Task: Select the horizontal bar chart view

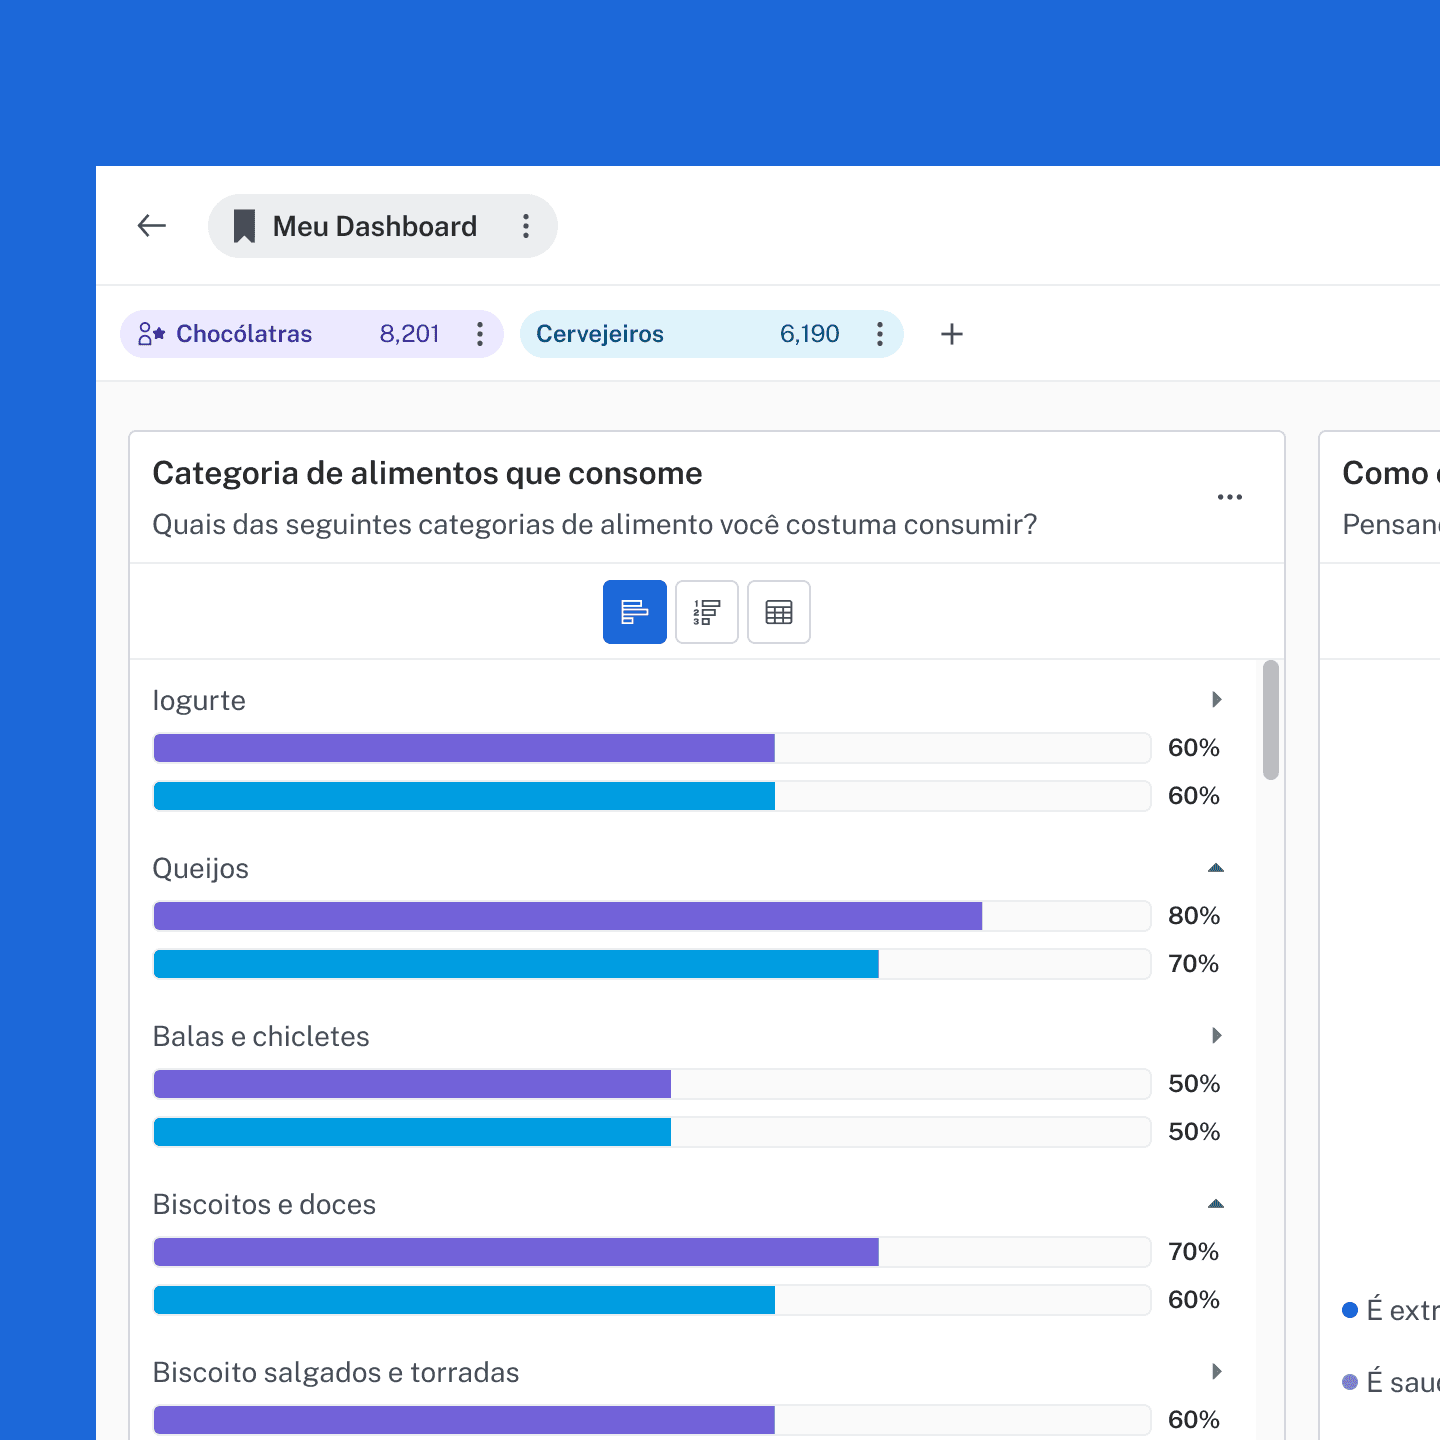Action: pyautogui.click(x=635, y=612)
